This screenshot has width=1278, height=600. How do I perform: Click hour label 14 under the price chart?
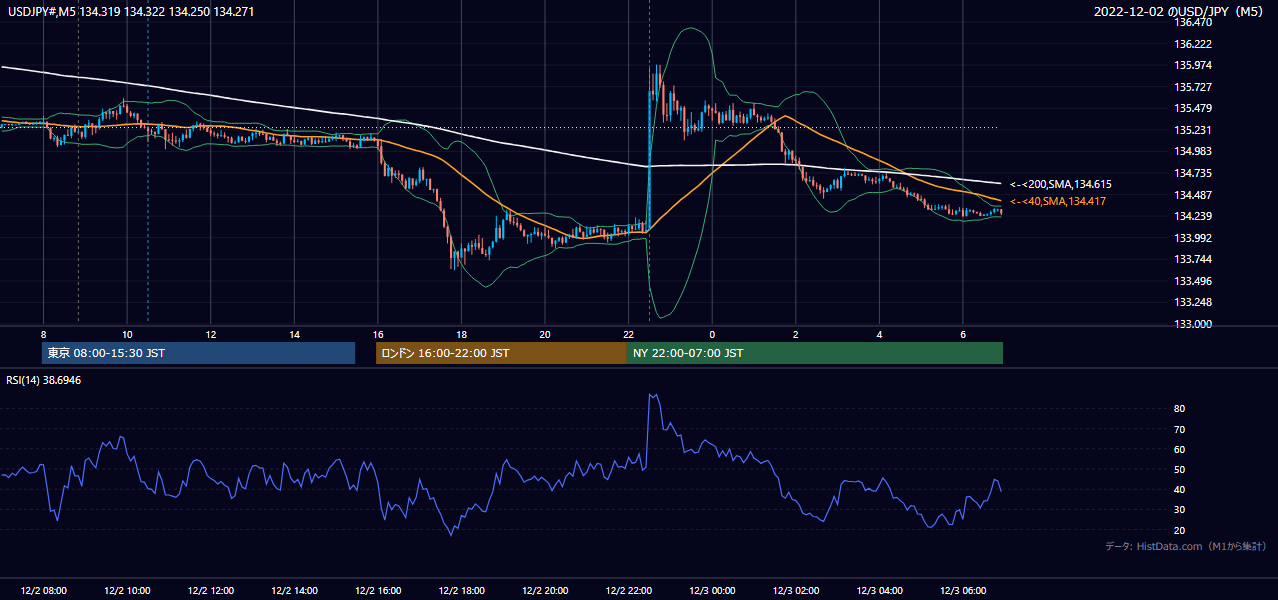tap(294, 333)
